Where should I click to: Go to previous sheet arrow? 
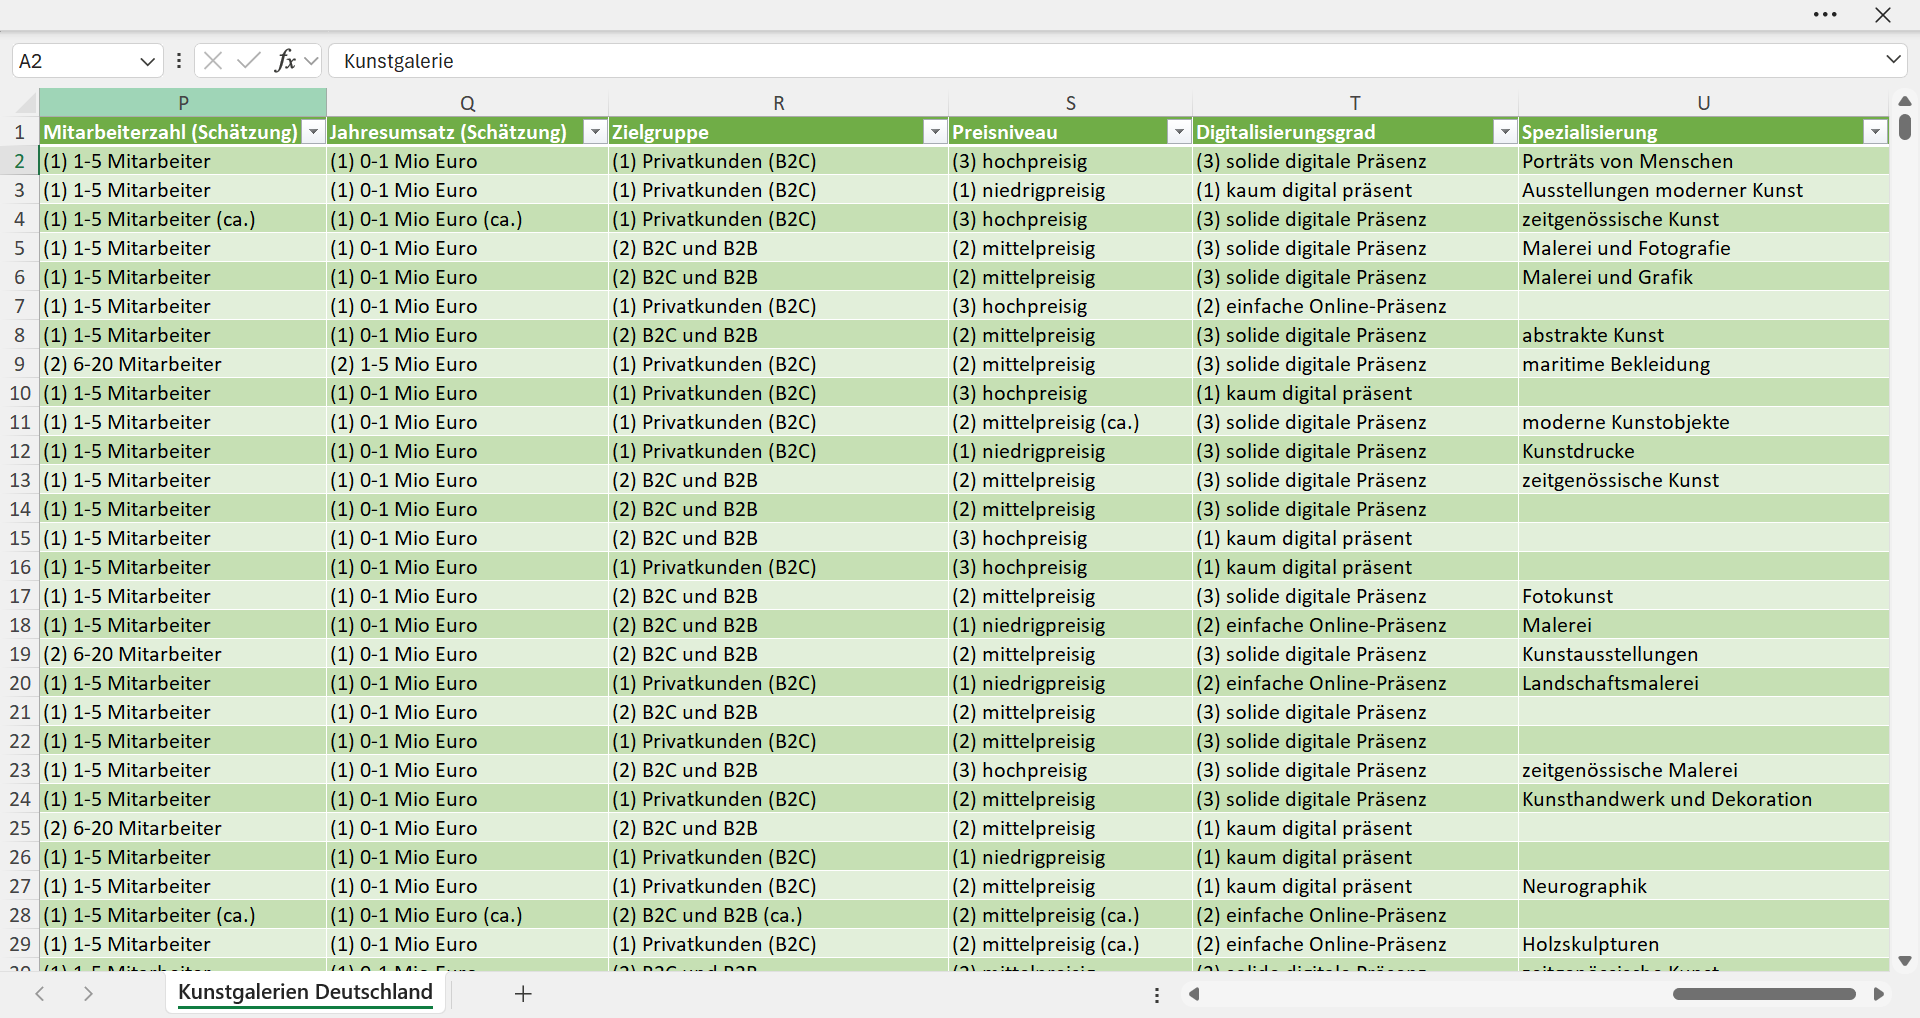(x=40, y=993)
